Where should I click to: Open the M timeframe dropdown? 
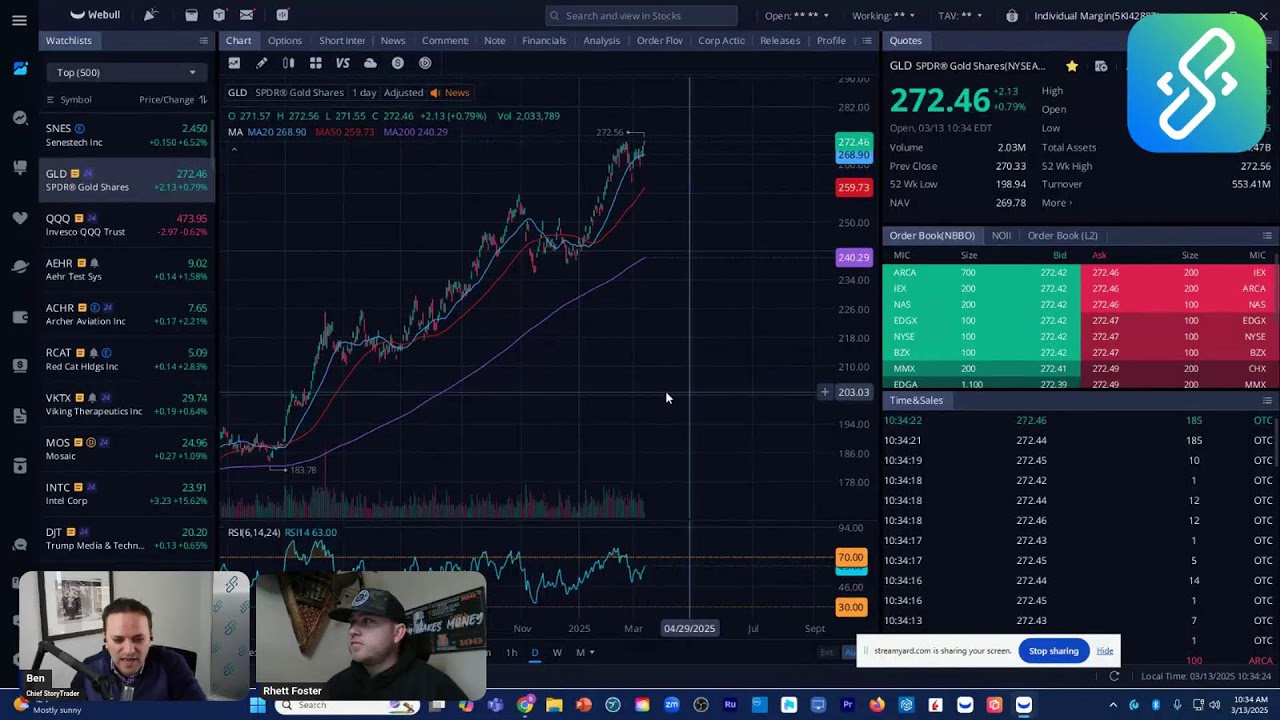point(585,653)
